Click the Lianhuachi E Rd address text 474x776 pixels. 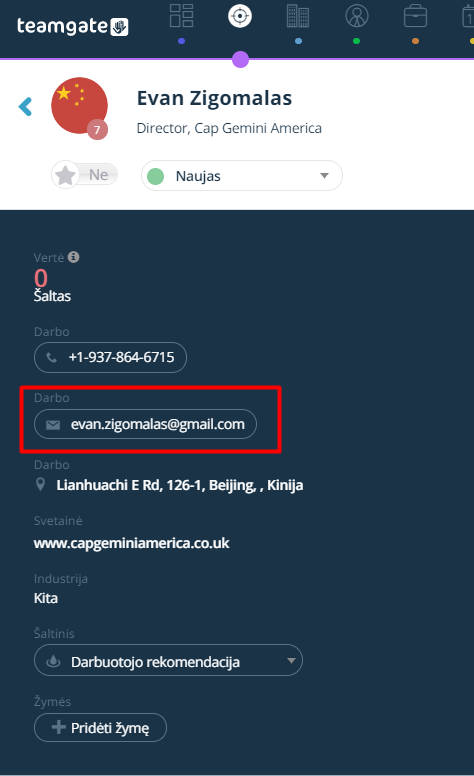pos(180,485)
